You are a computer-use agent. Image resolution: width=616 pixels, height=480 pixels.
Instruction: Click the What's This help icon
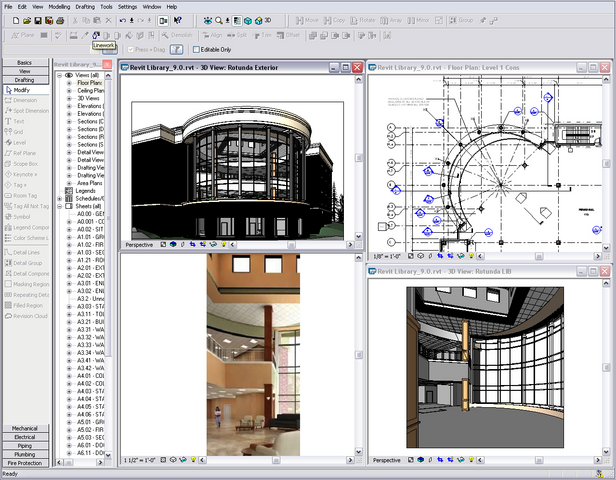(x=178, y=20)
